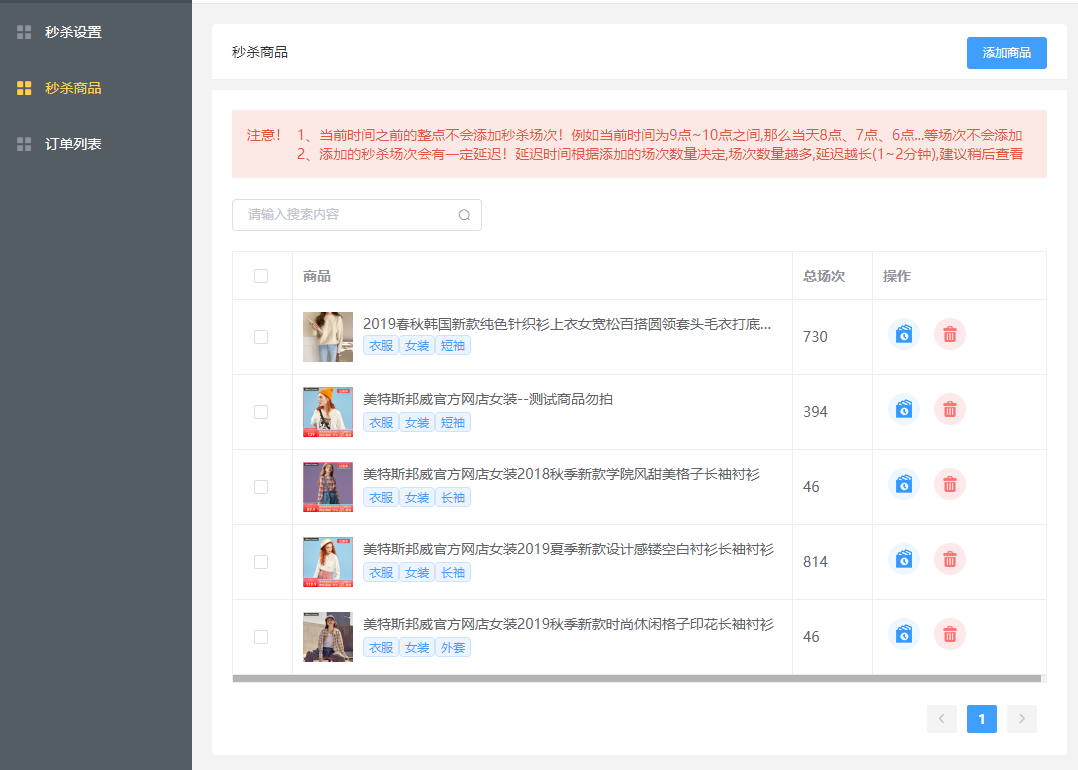1078x770 pixels.
Task: Click the 2019春秋韩国新款 sweater product thumbnail
Action: [x=328, y=337]
